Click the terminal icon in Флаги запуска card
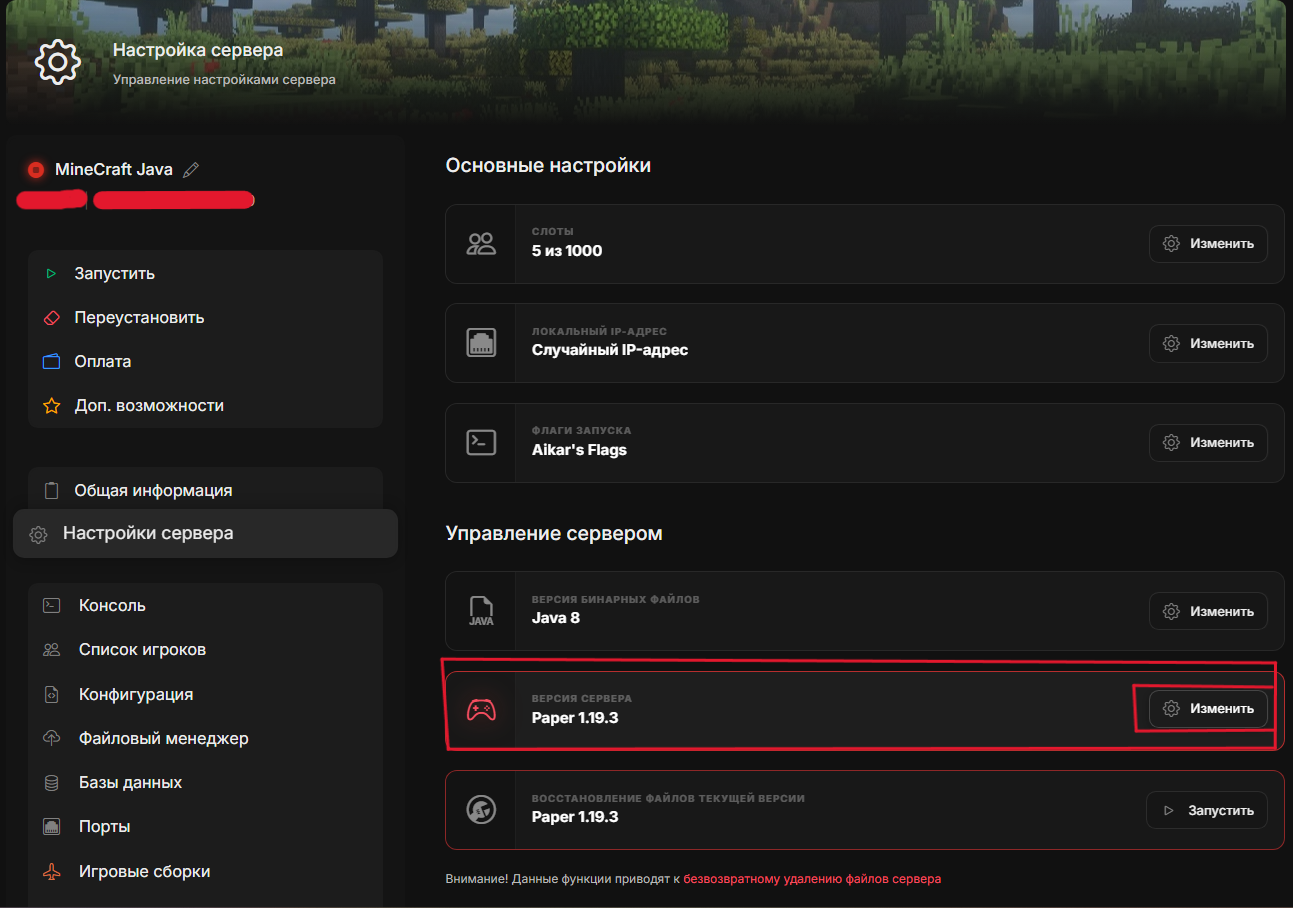The width and height of the screenshot is (1293, 908). point(481,442)
